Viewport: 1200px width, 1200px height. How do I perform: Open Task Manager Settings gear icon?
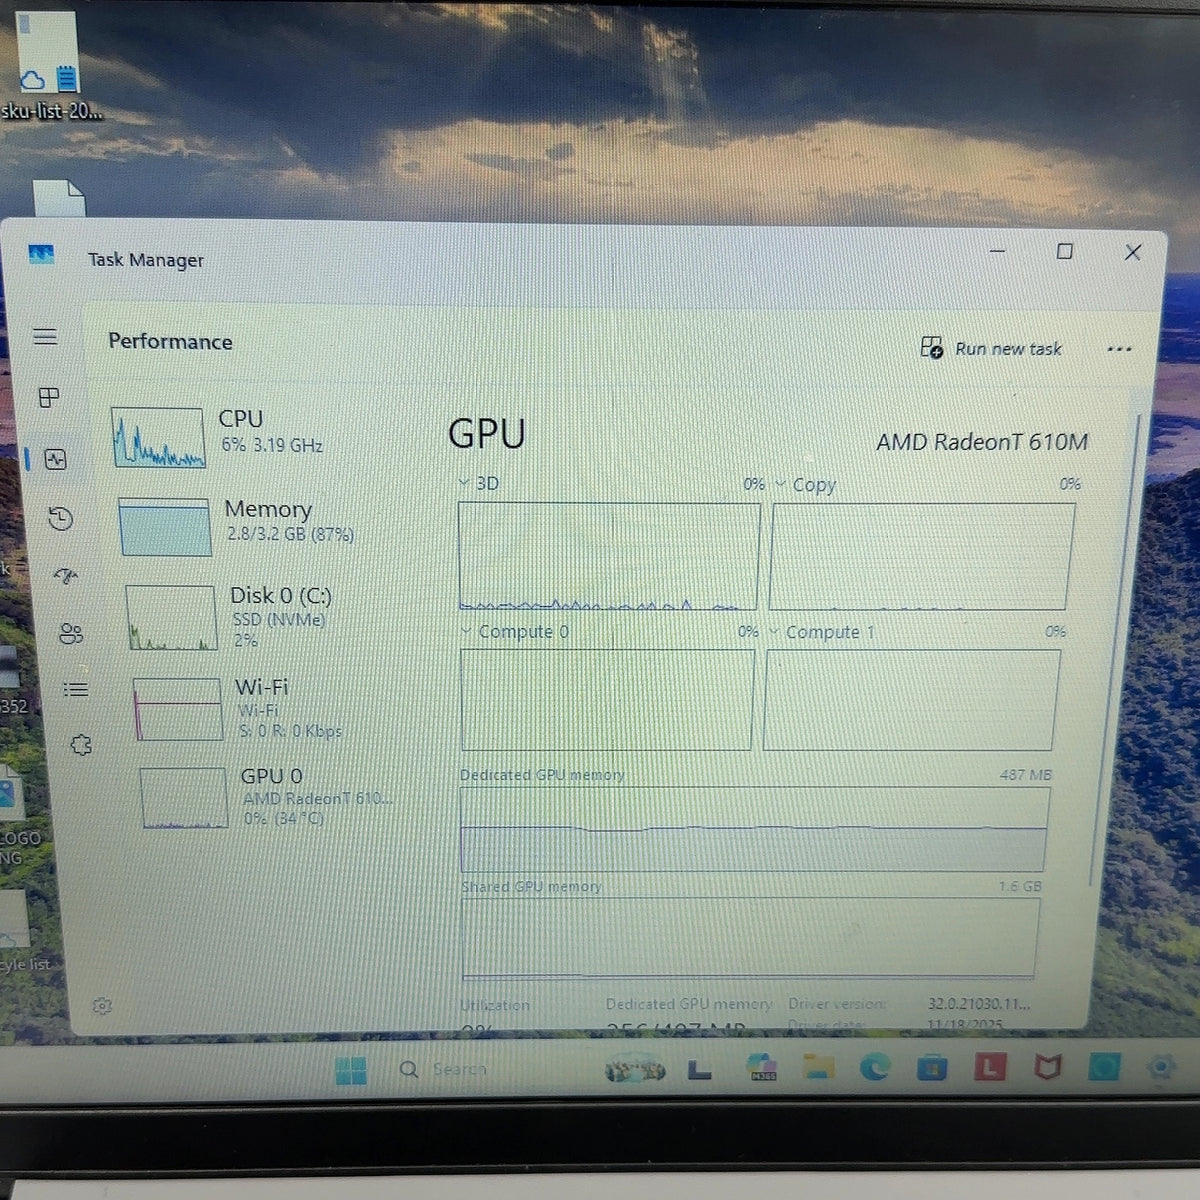[x=102, y=1006]
